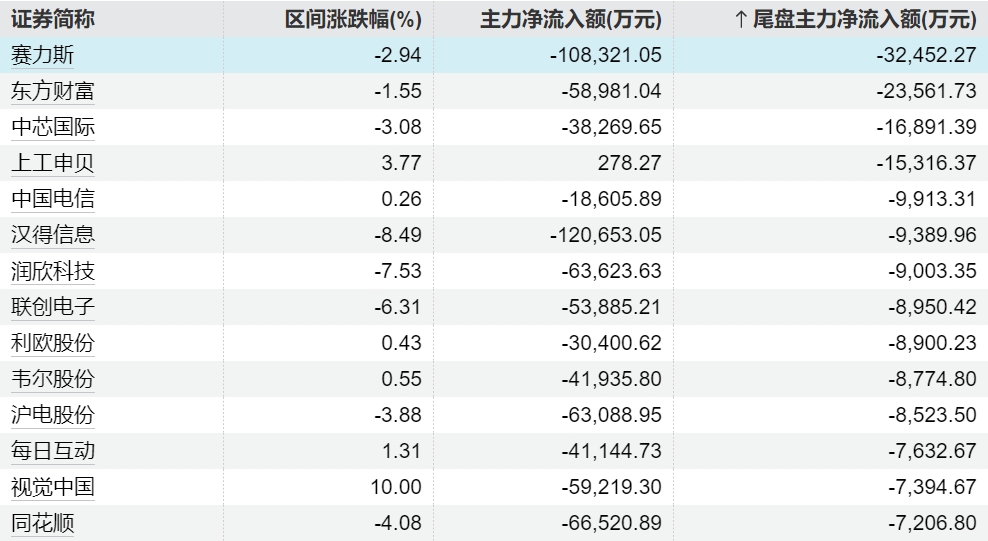
Task: Click the sort arrow on 尾盘主力净流入额 header
Action: [x=741, y=19]
